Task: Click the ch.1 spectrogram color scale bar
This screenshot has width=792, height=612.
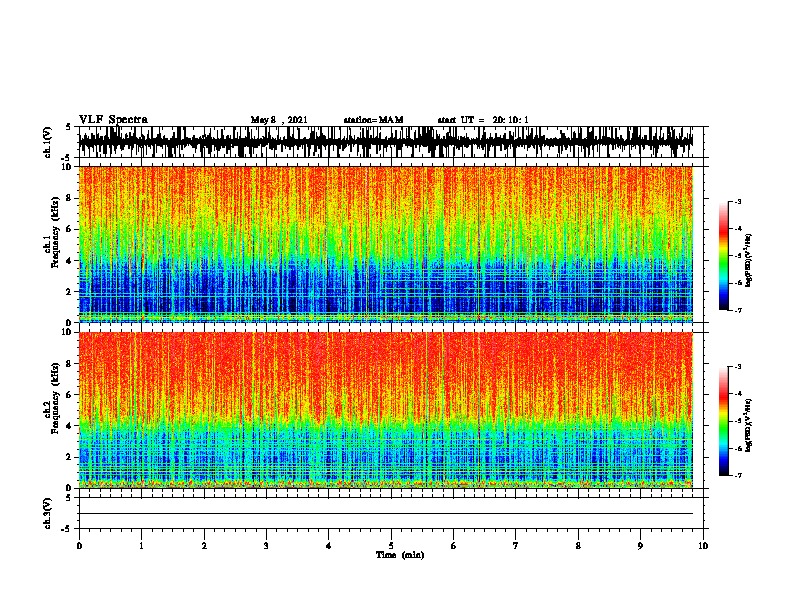Action: 723,256
